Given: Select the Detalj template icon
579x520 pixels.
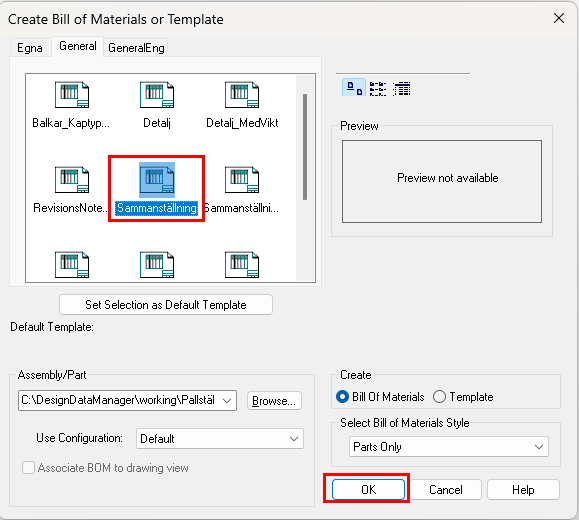Looking at the screenshot, I should [x=157, y=95].
